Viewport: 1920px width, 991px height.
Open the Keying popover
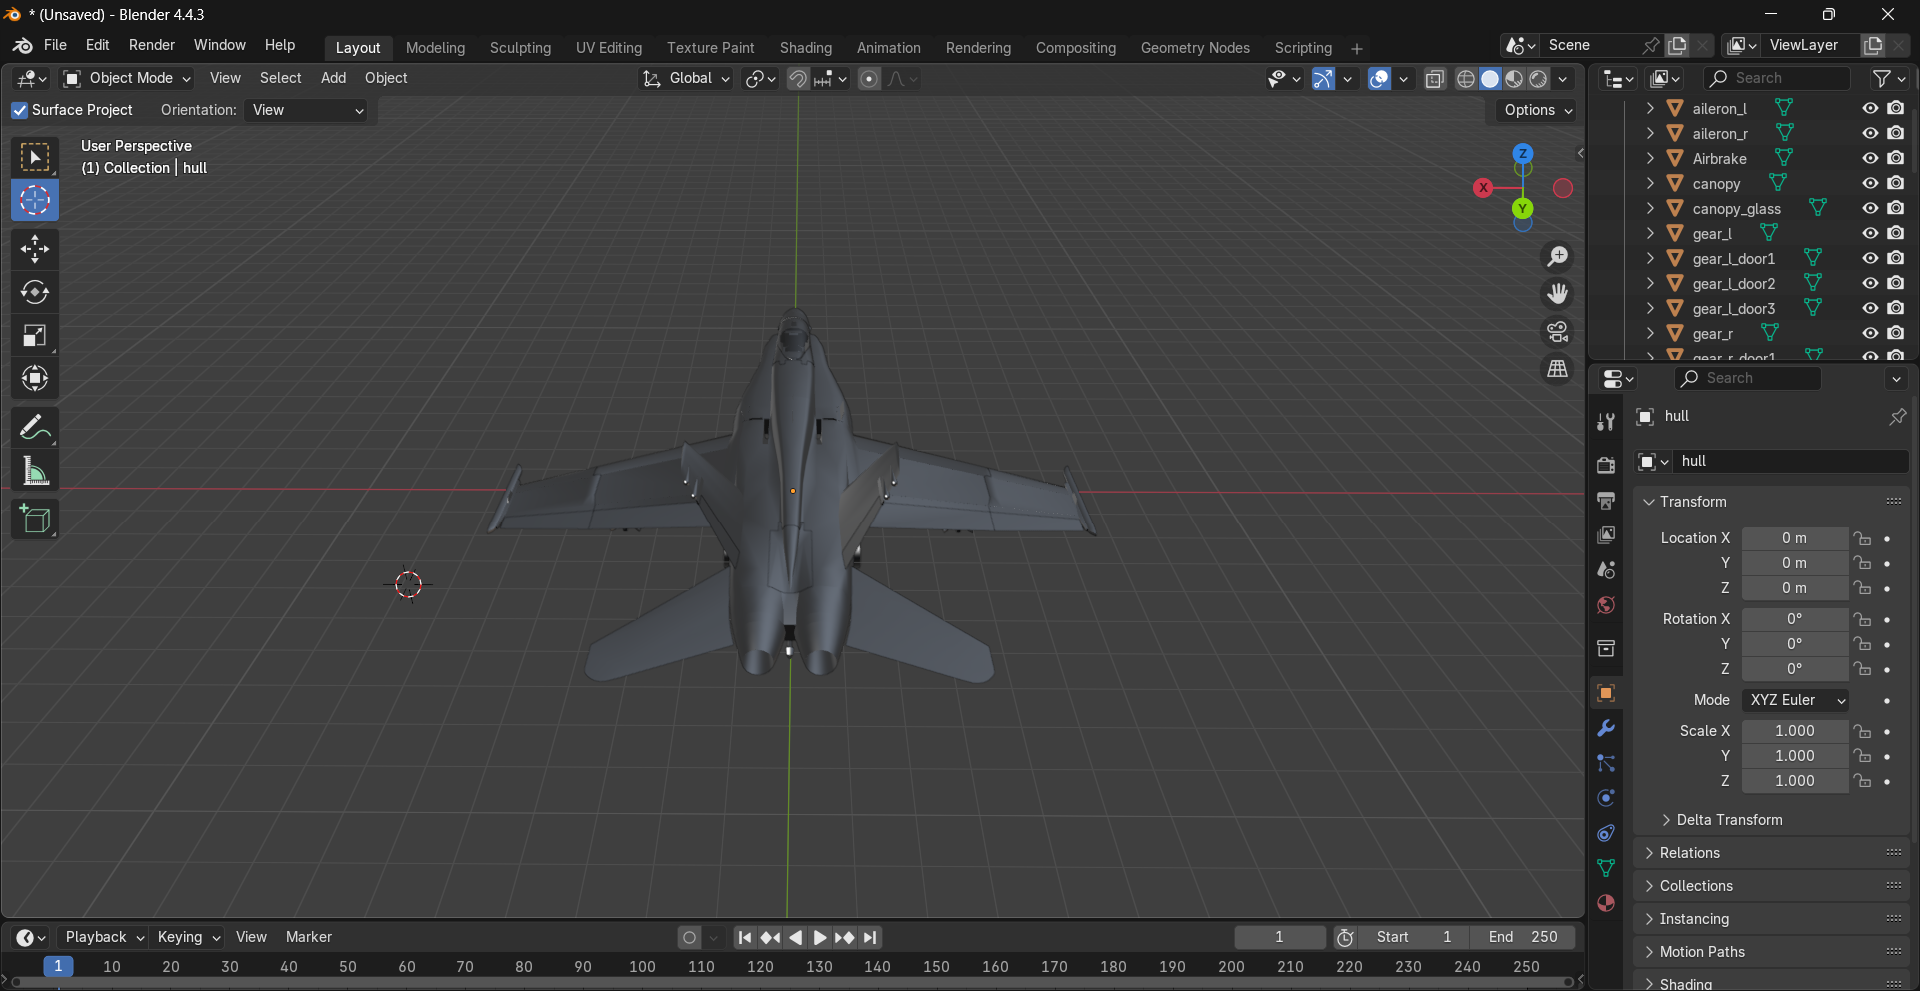[x=188, y=937]
